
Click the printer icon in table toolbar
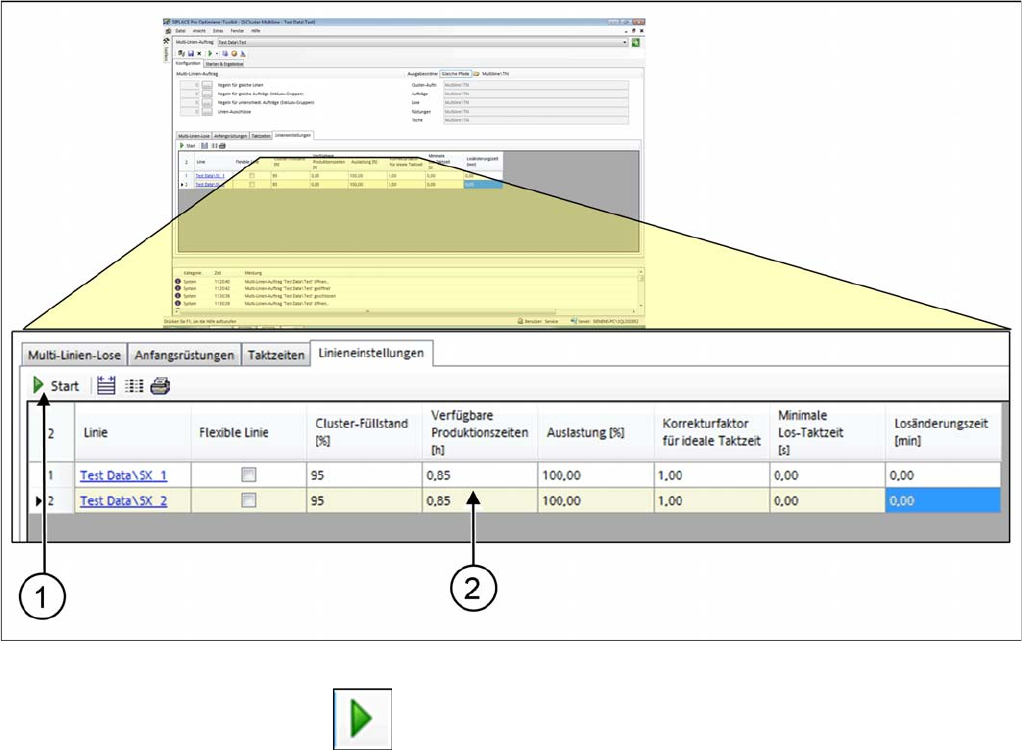(x=161, y=385)
